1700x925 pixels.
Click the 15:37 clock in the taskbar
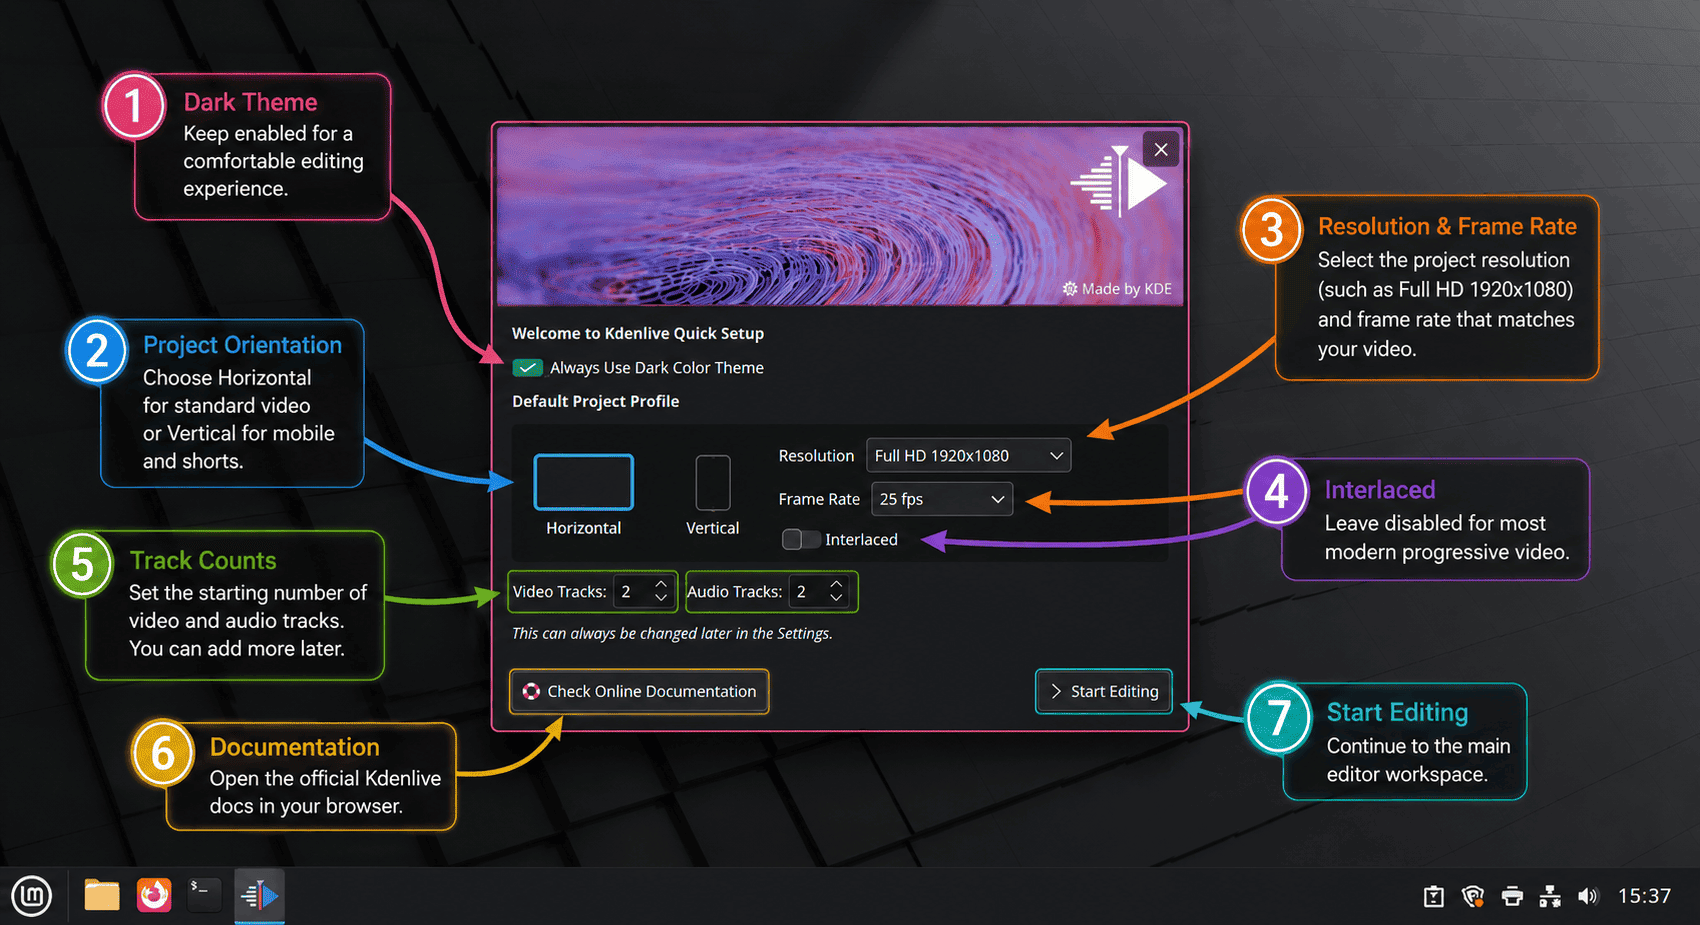coord(1644,896)
